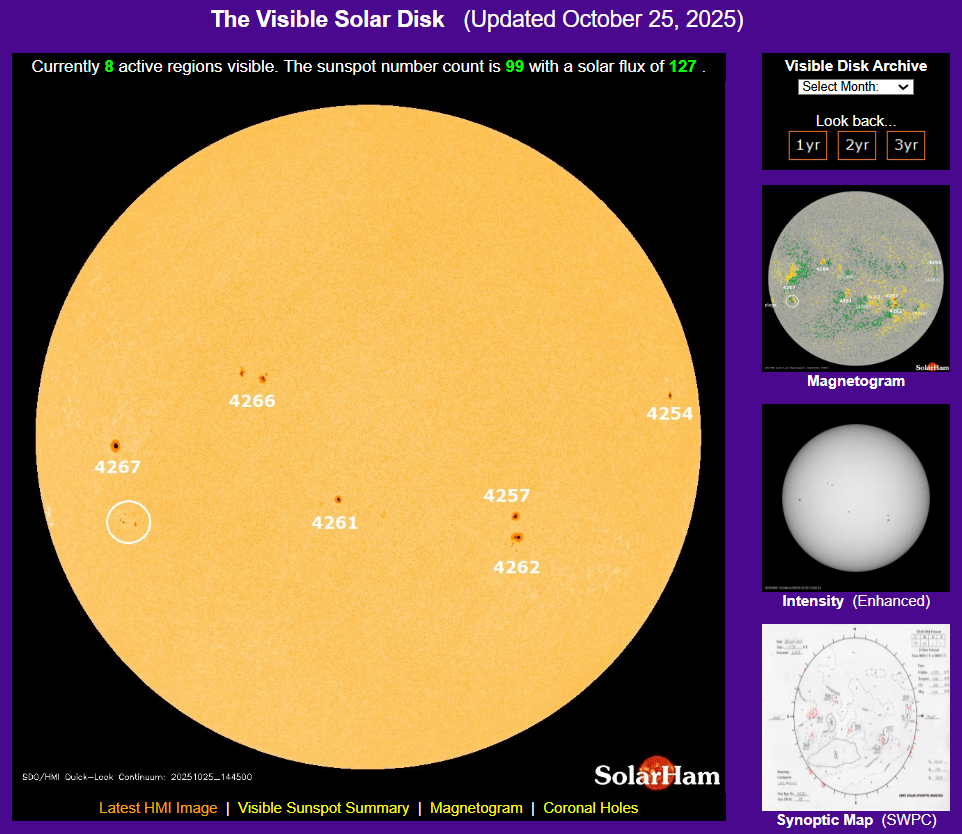Click the 3yr look back button
Image resolution: width=962 pixels, height=834 pixels.
pyautogui.click(x=906, y=145)
